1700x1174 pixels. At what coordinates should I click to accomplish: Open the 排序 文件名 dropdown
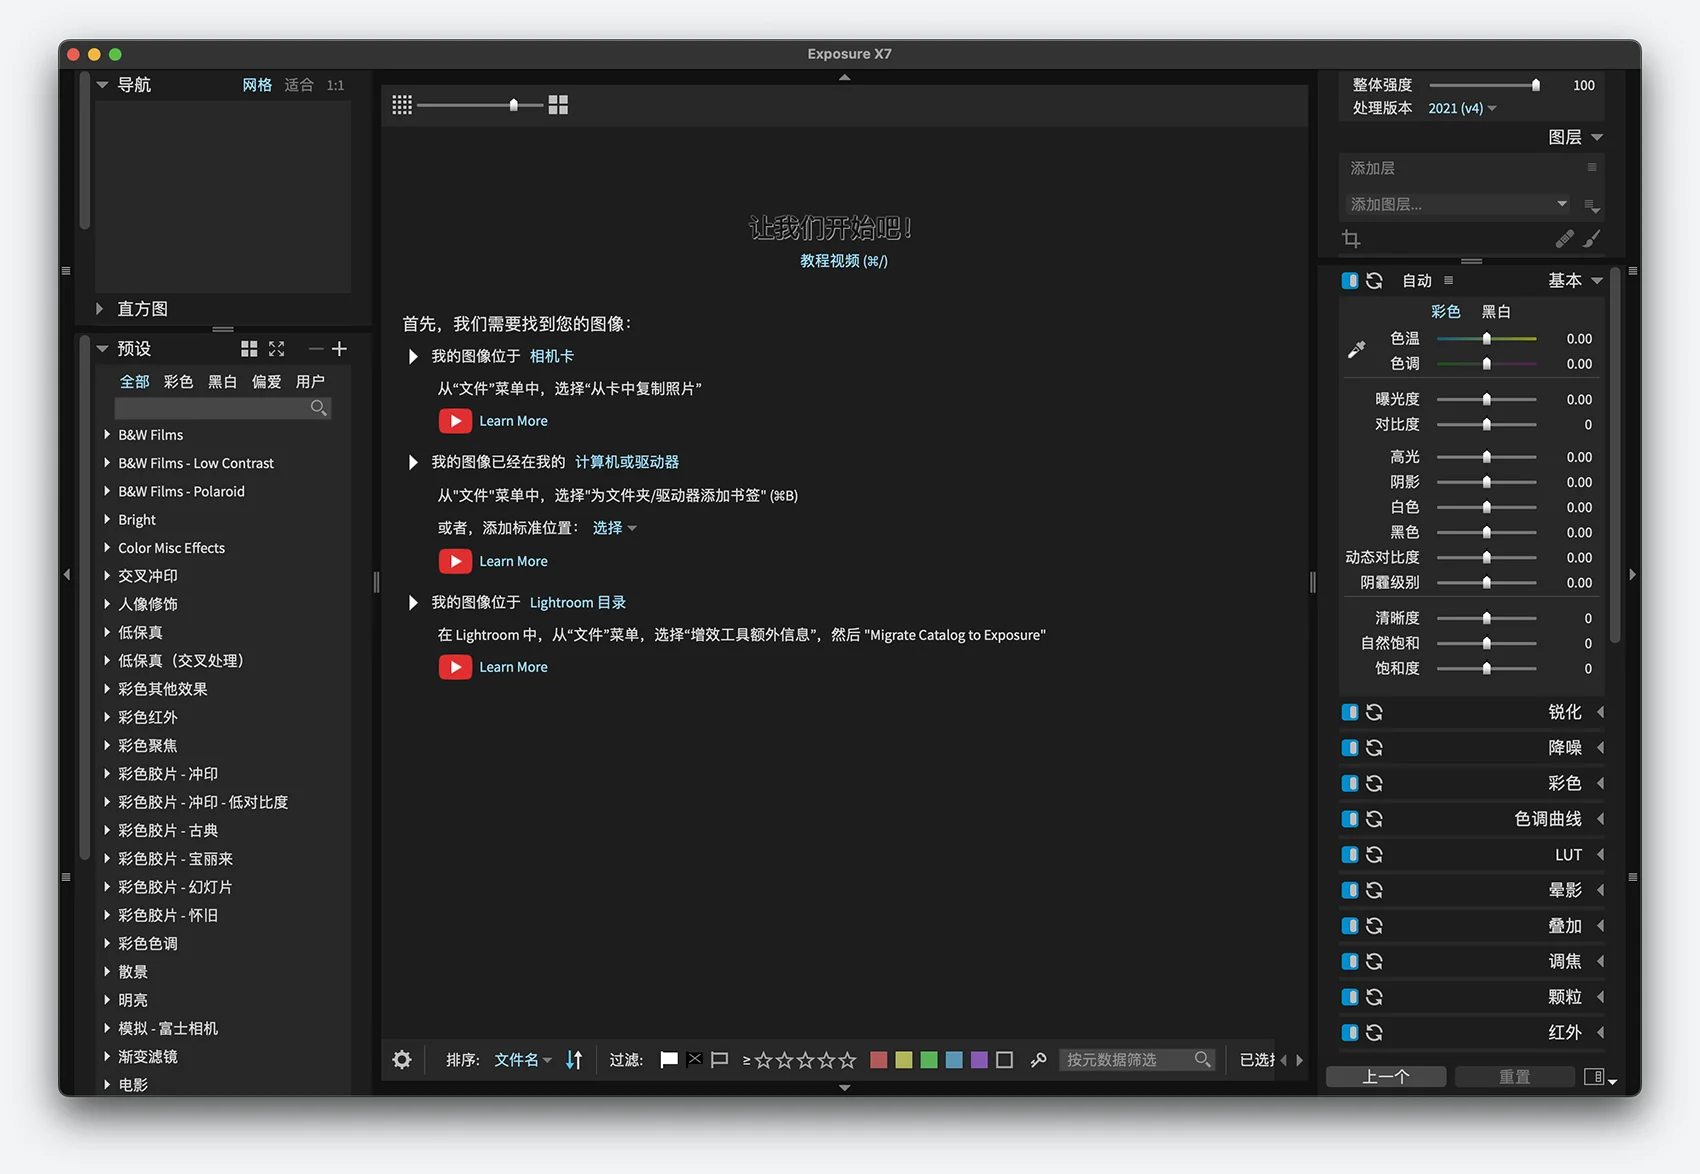(523, 1060)
